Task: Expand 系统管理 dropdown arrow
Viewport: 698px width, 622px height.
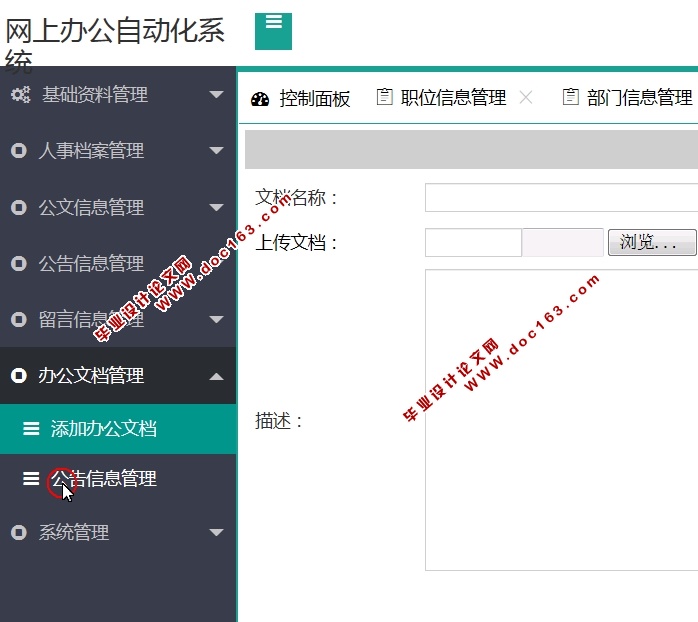Action: 216,533
